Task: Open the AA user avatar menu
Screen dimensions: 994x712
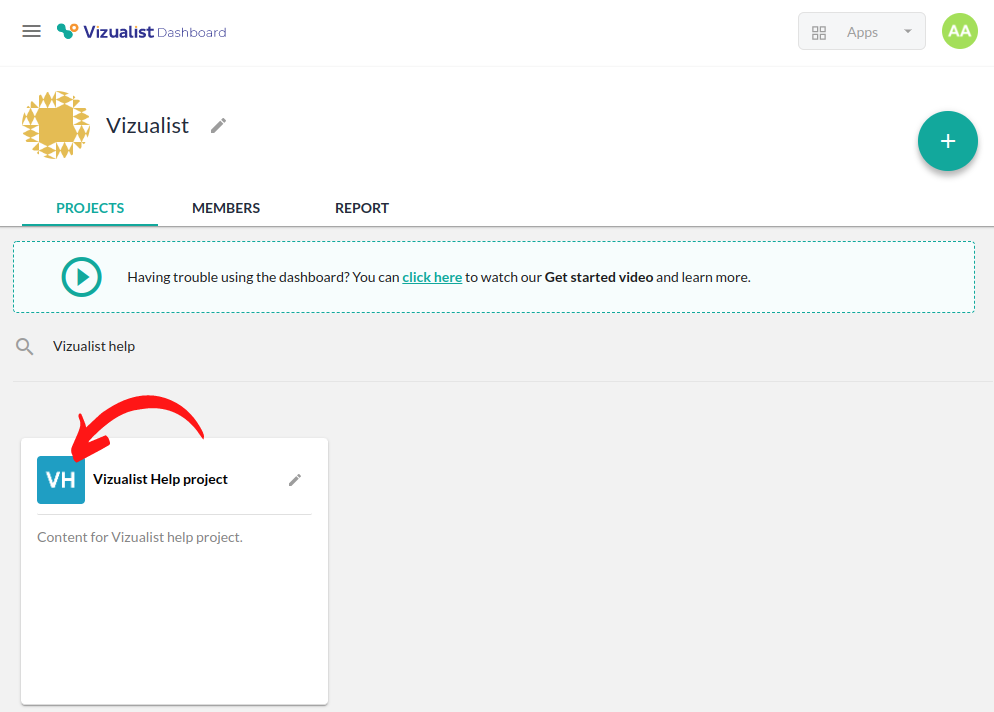Action: [x=959, y=31]
